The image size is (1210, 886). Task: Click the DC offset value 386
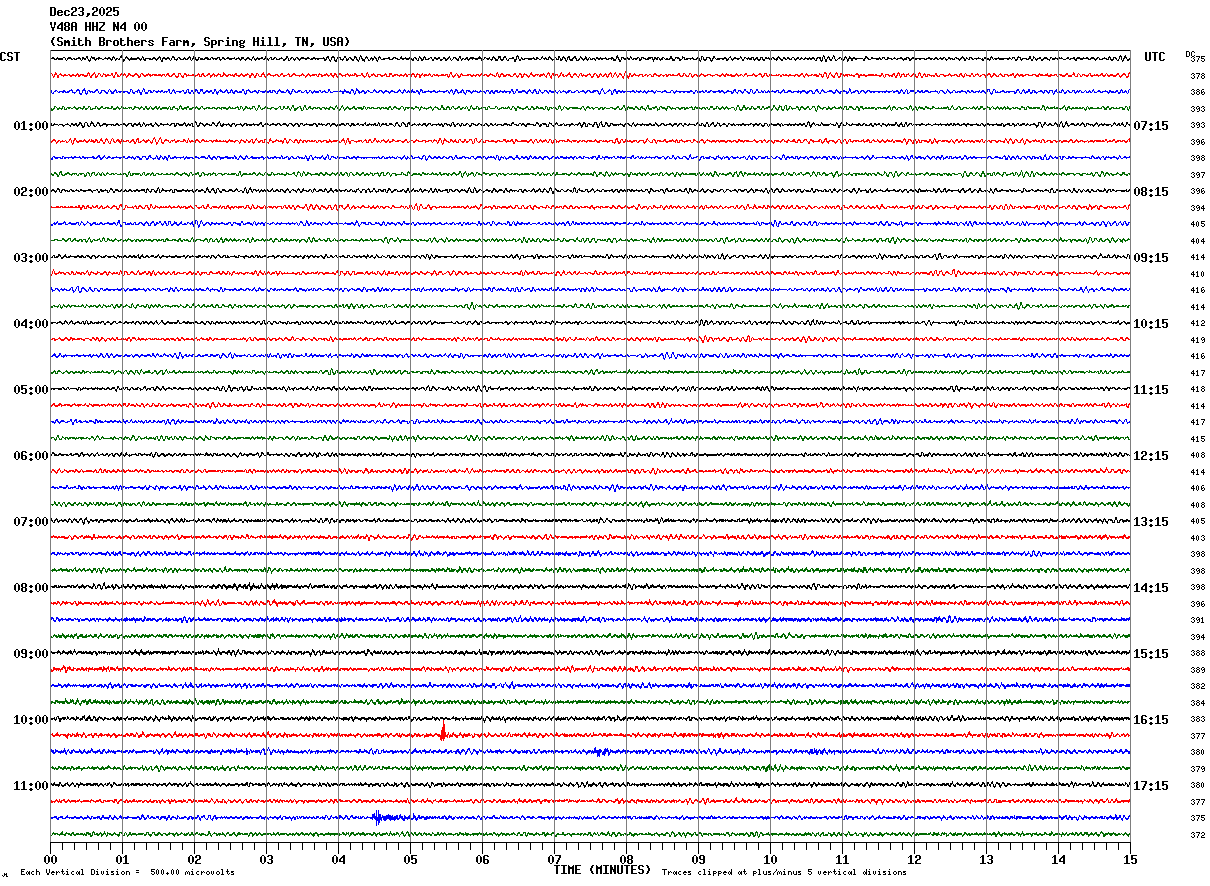pos(1197,93)
